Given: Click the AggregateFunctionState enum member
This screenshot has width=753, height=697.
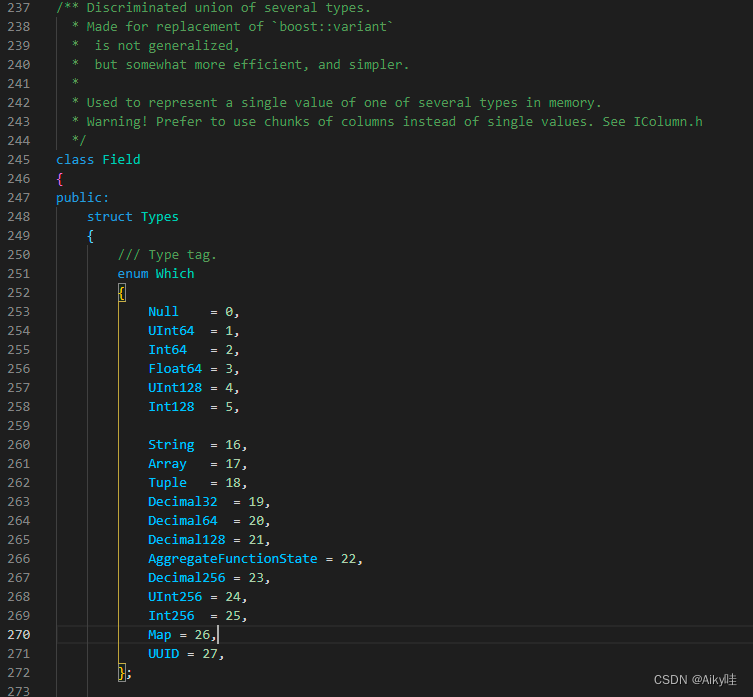Looking at the screenshot, I should [x=233, y=559].
